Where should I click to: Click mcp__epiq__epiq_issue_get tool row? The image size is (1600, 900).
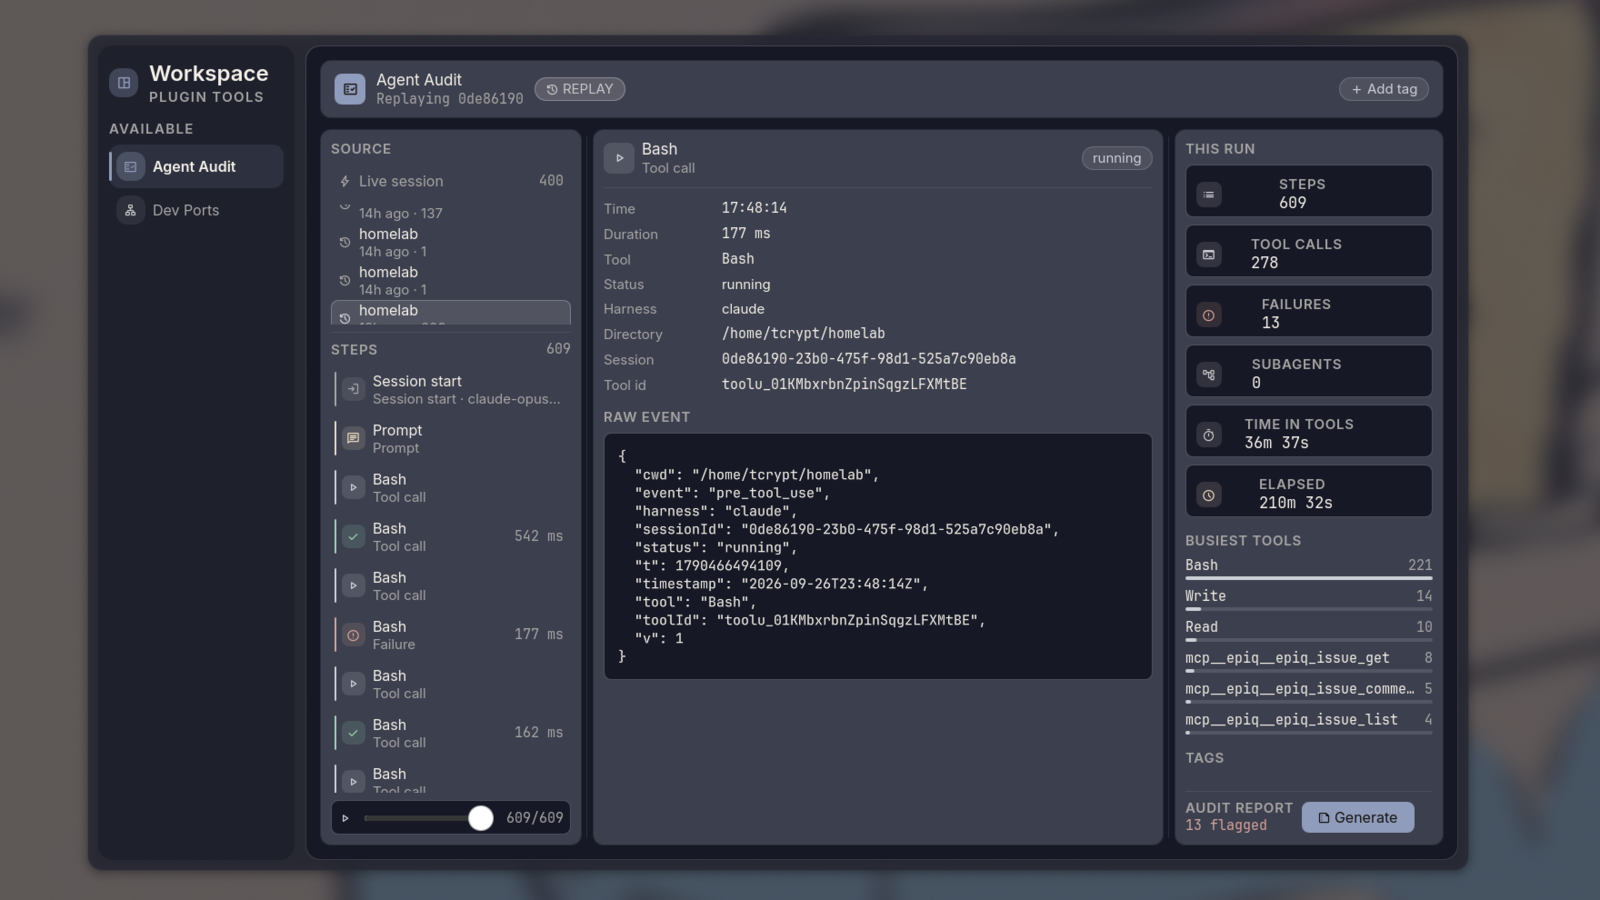(1309, 661)
